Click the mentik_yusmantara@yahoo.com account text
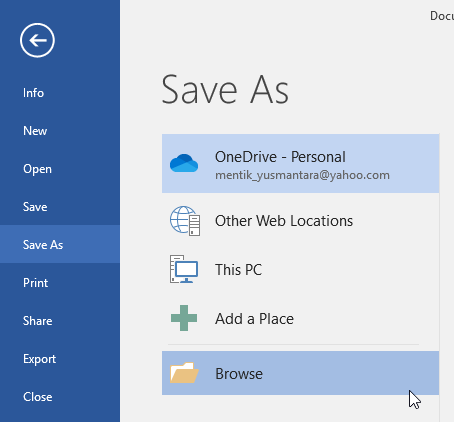 point(302,175)
